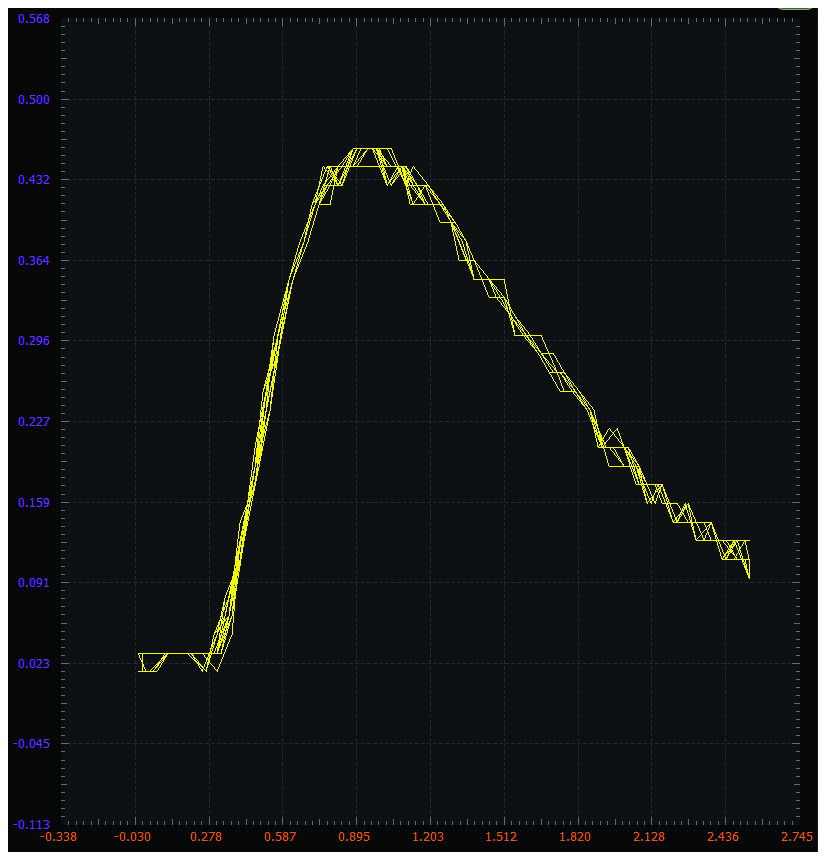Image resolution: width=826 pixels, height=861 pixels.
Task: Click the 0.278 x-axis tick label
Action: [x=206, y=837]
